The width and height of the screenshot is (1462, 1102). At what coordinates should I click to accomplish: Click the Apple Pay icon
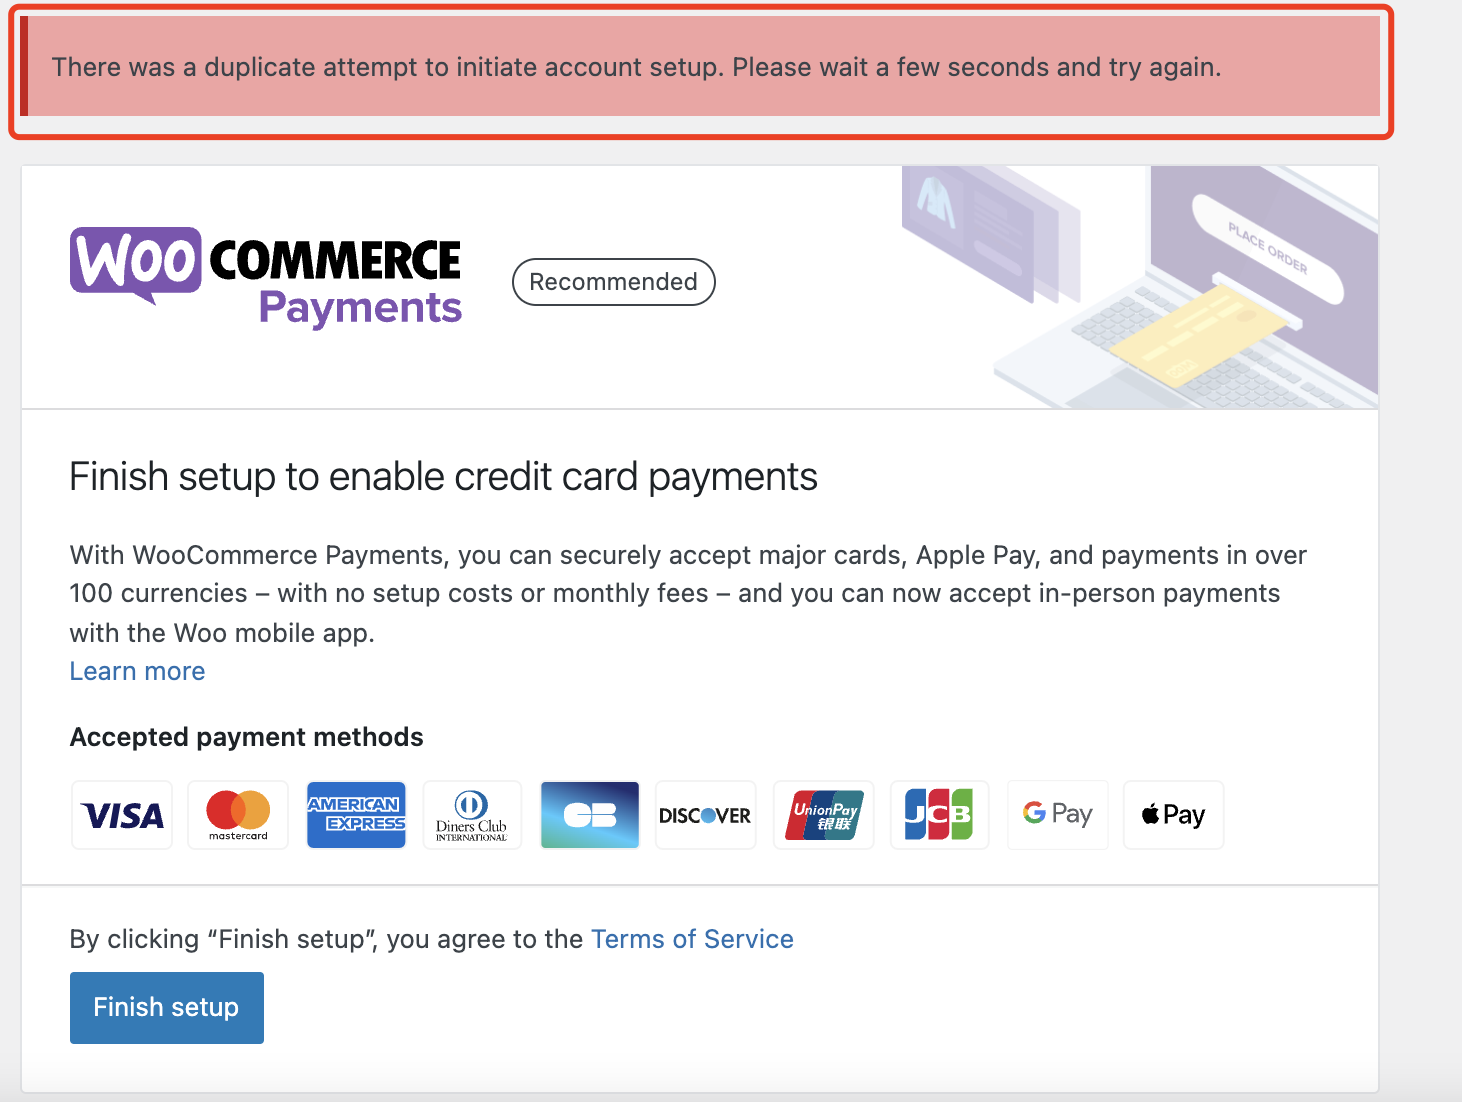click(1173, 815)
